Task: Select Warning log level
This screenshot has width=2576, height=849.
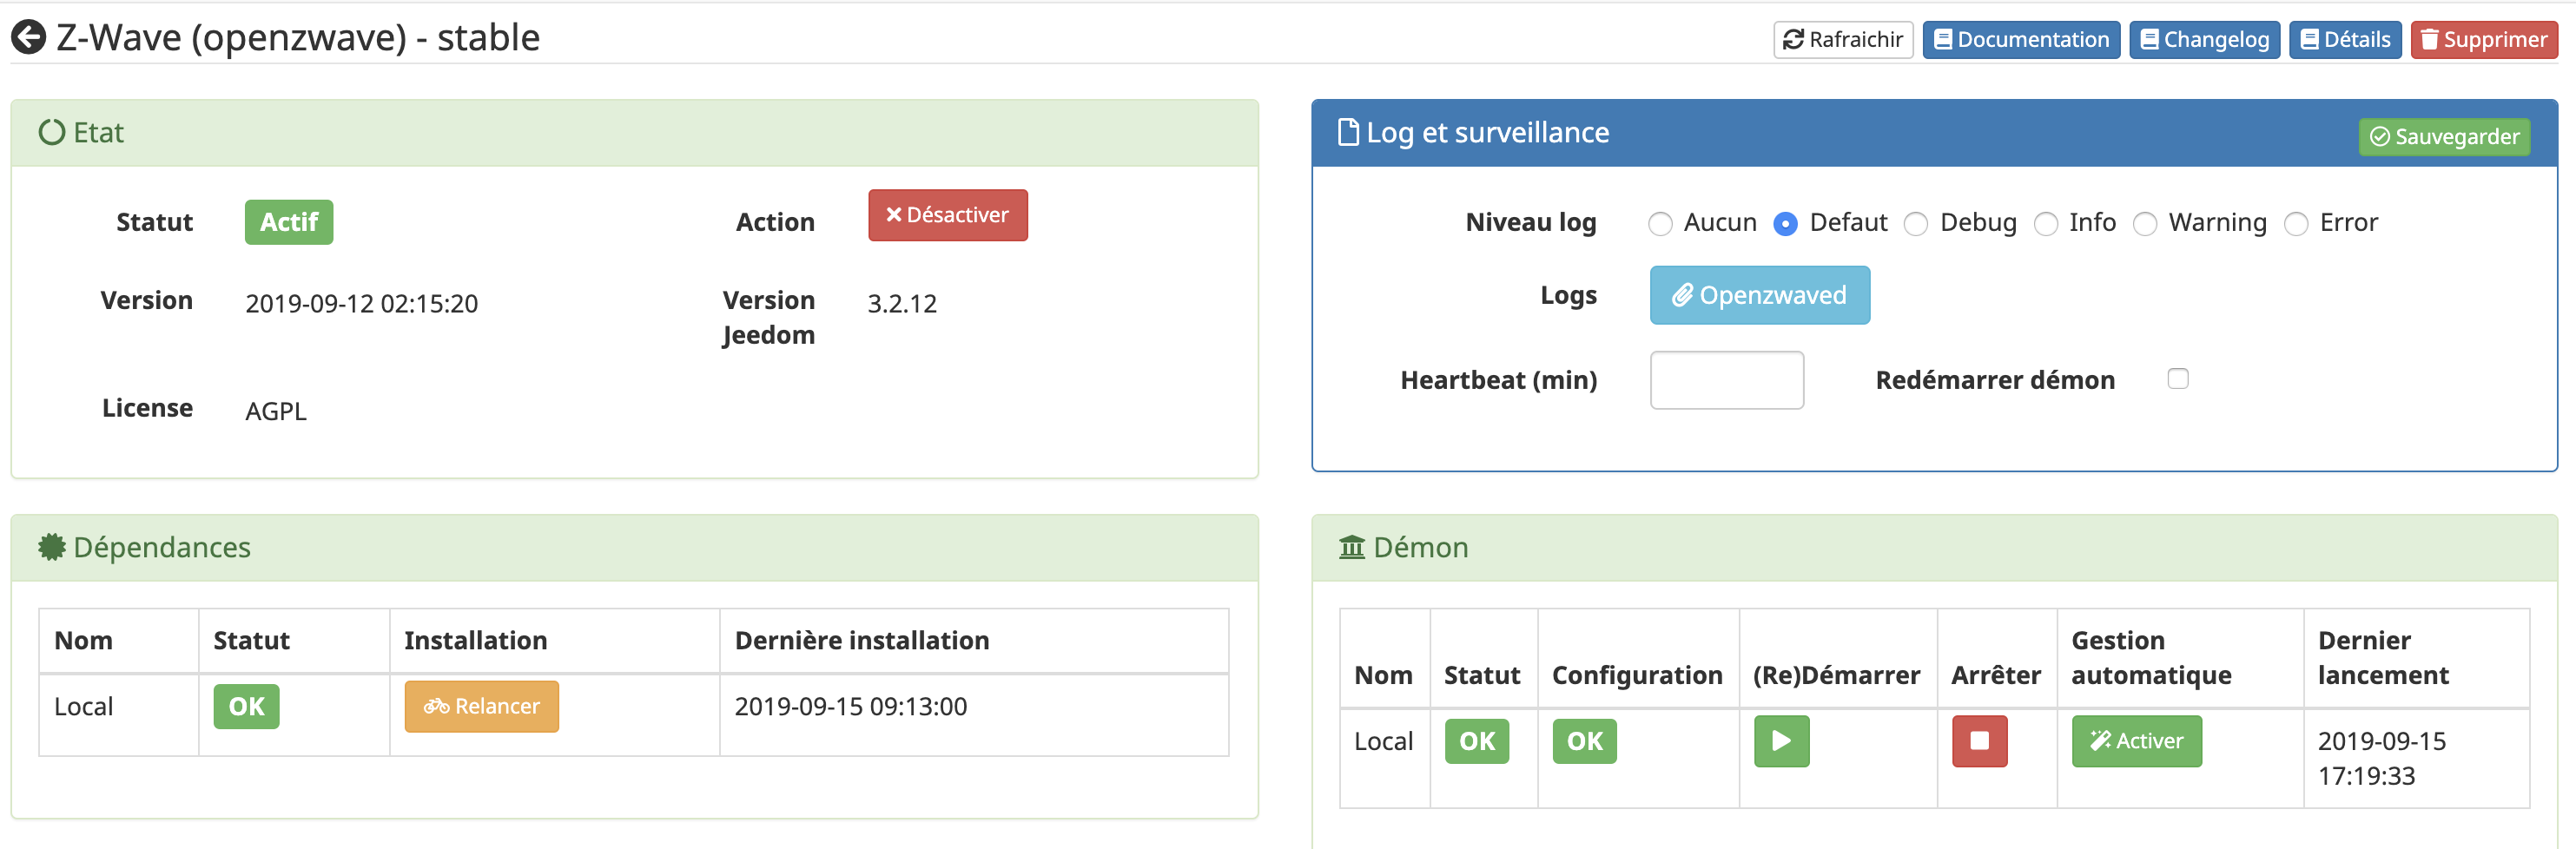Action: 2144,224
